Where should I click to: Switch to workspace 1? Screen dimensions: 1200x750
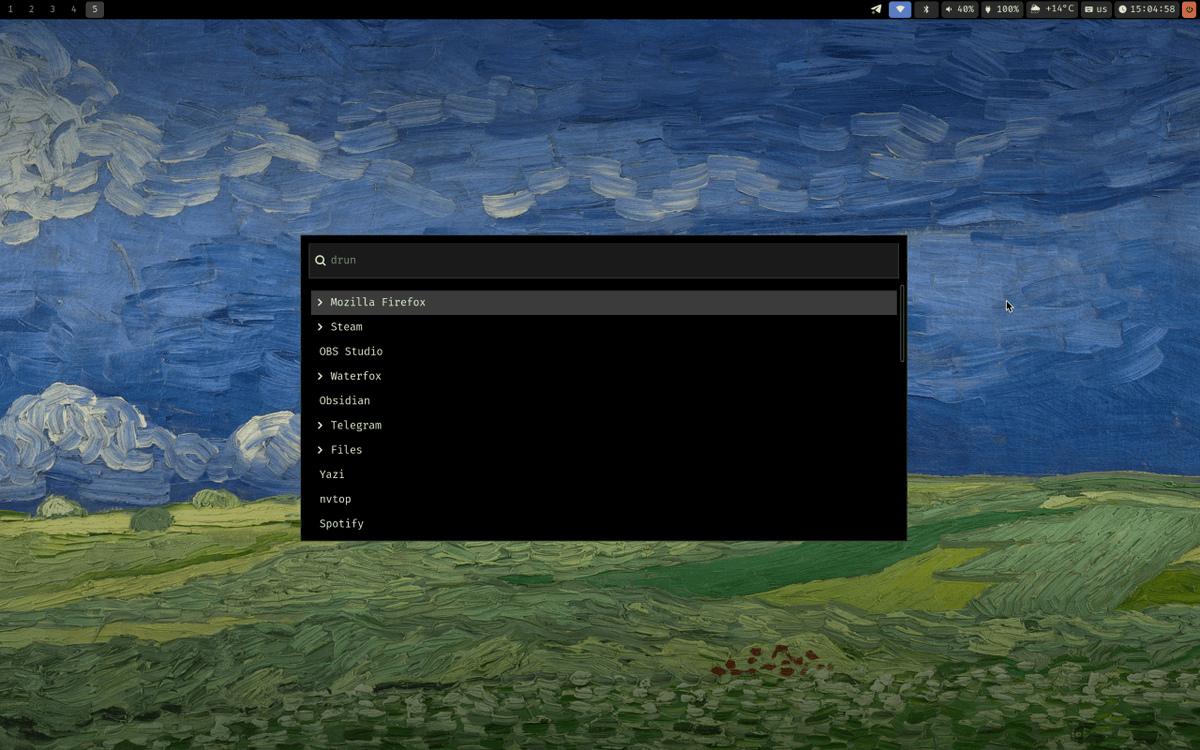pyautogui.click(x=11, y=9)
